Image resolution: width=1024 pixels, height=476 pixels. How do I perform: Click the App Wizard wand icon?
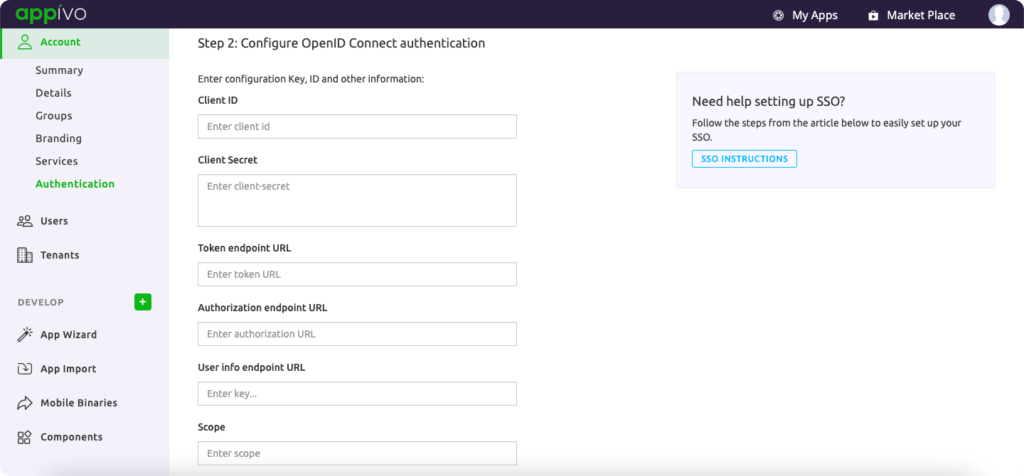25,335
